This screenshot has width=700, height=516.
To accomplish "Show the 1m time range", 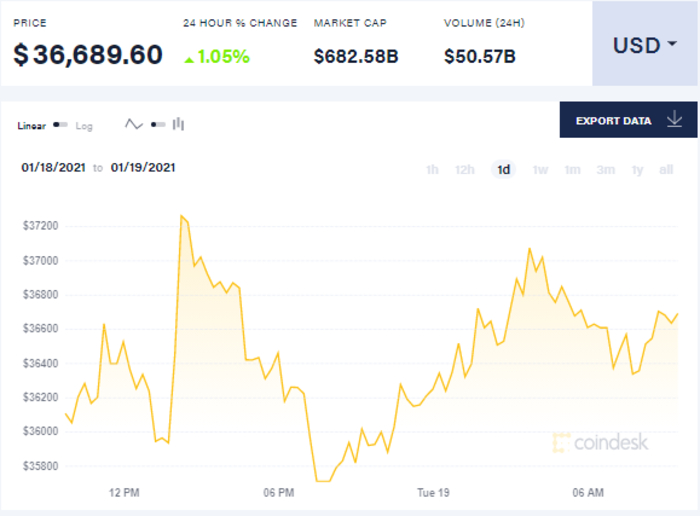I will 573,170.
